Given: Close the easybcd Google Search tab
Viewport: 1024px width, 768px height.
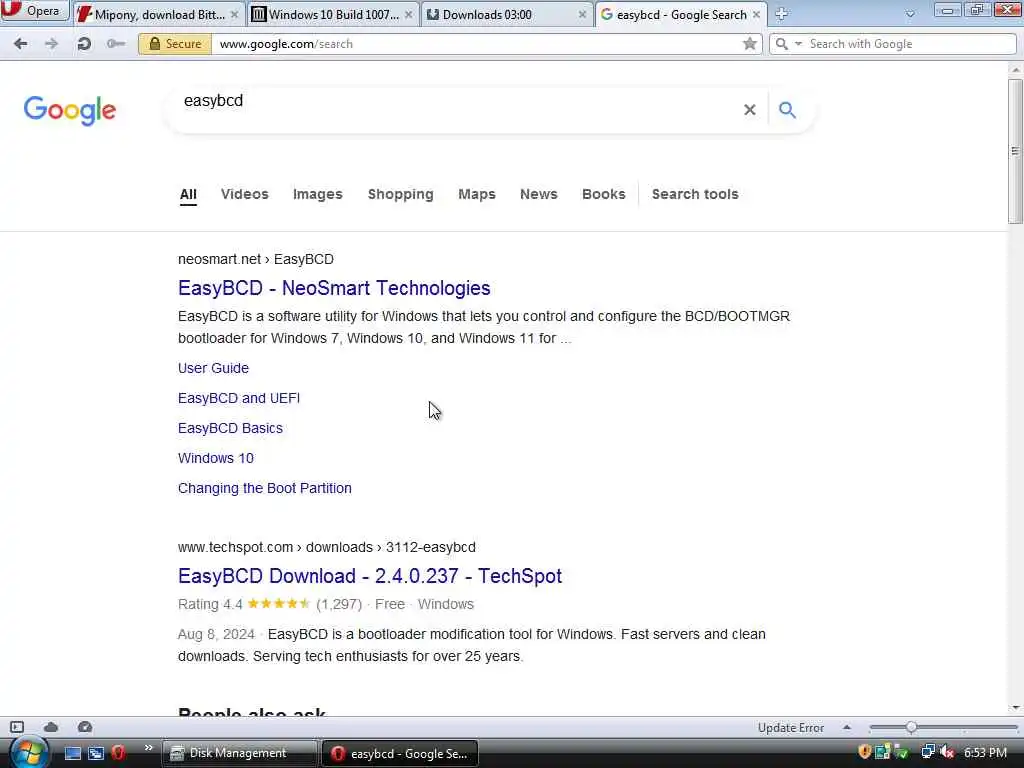Looking at the screenshot, I should pos(756,14).
